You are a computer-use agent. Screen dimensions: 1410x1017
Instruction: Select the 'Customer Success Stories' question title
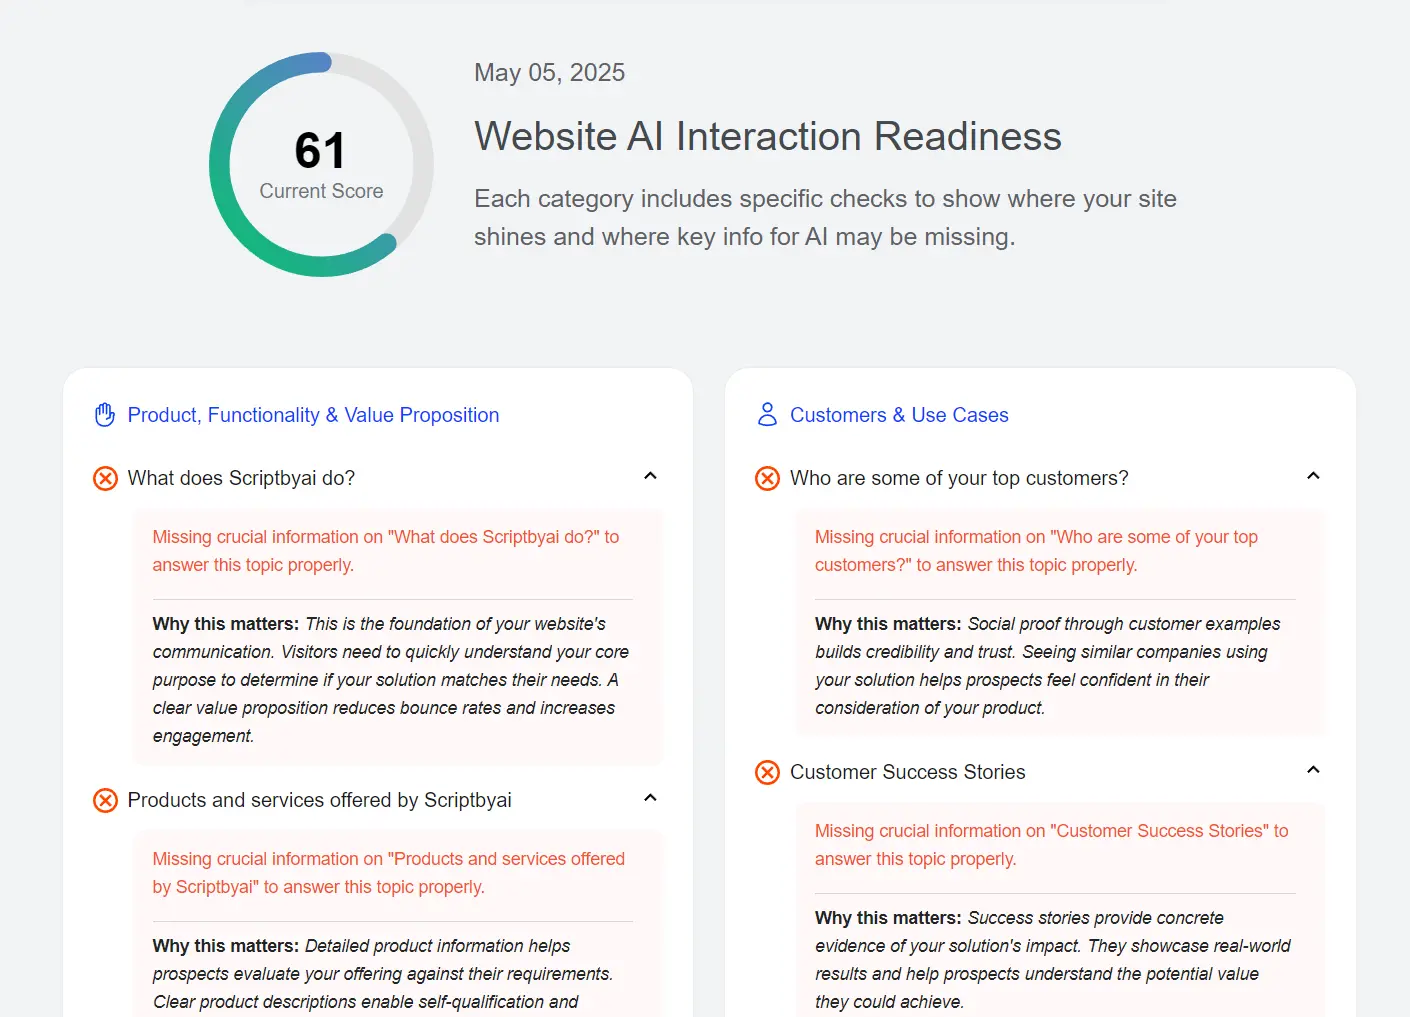(907, 772)
